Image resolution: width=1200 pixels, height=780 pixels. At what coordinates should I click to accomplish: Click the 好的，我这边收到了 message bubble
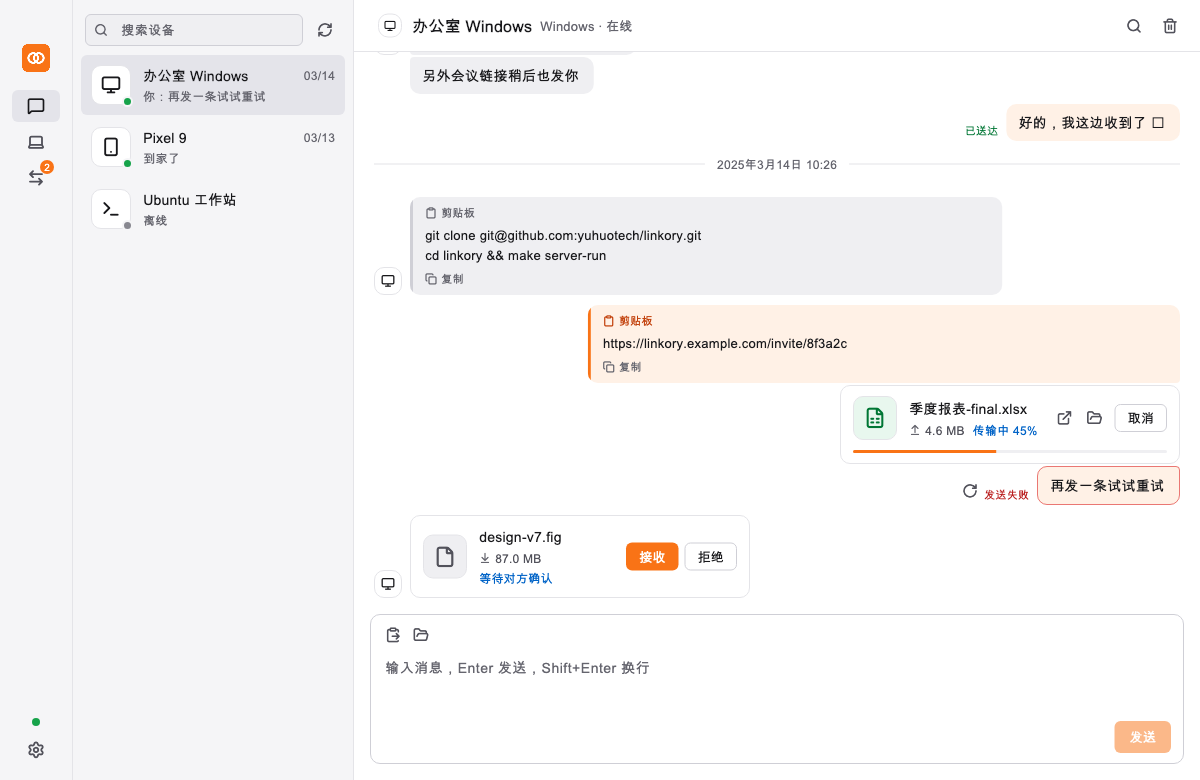[x=1093, y=123]
